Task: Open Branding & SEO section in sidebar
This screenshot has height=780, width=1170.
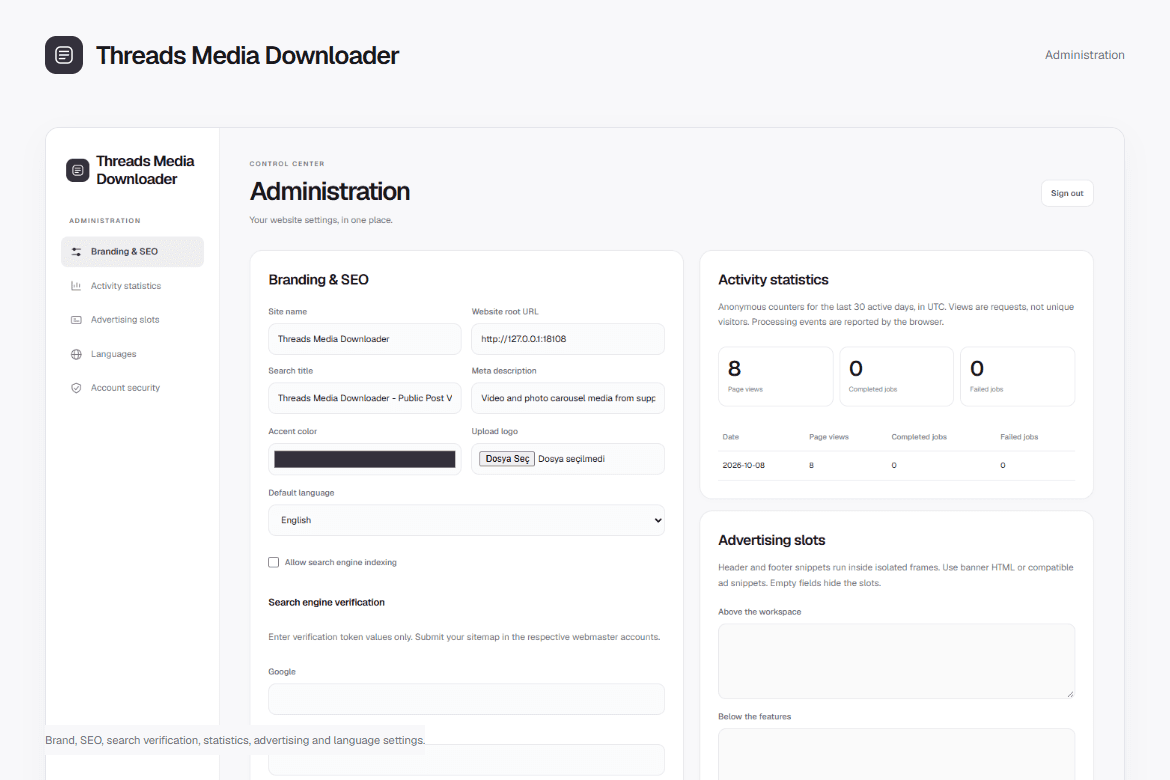Action: 132,252
